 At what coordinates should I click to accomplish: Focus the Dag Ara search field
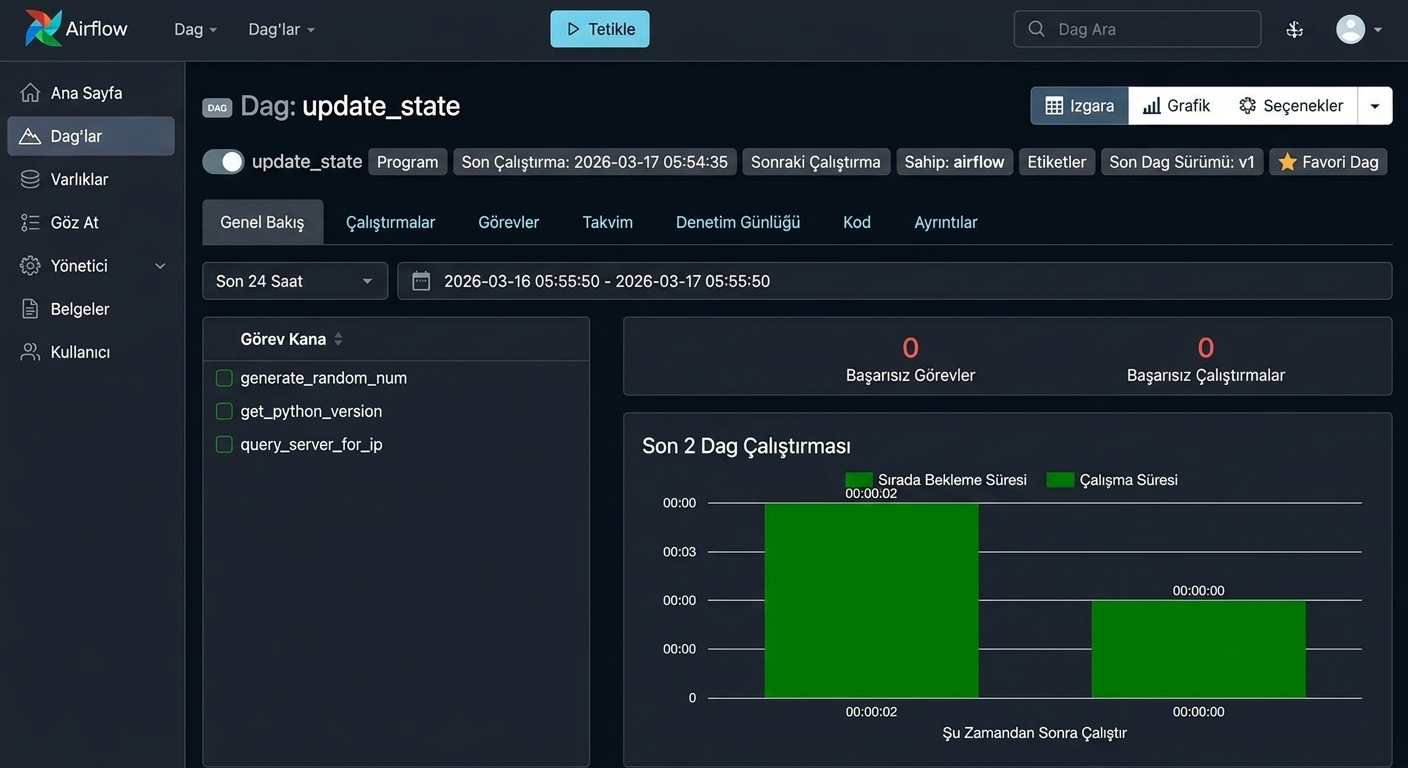pos(1138,29)
